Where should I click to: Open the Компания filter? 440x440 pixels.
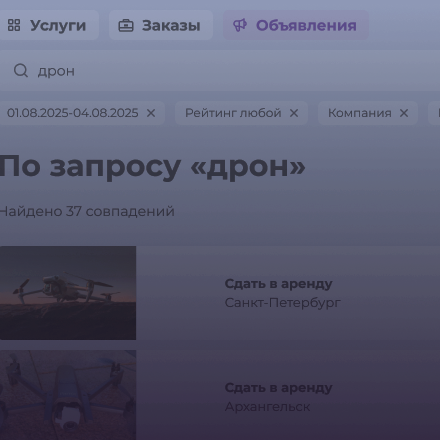360,113
